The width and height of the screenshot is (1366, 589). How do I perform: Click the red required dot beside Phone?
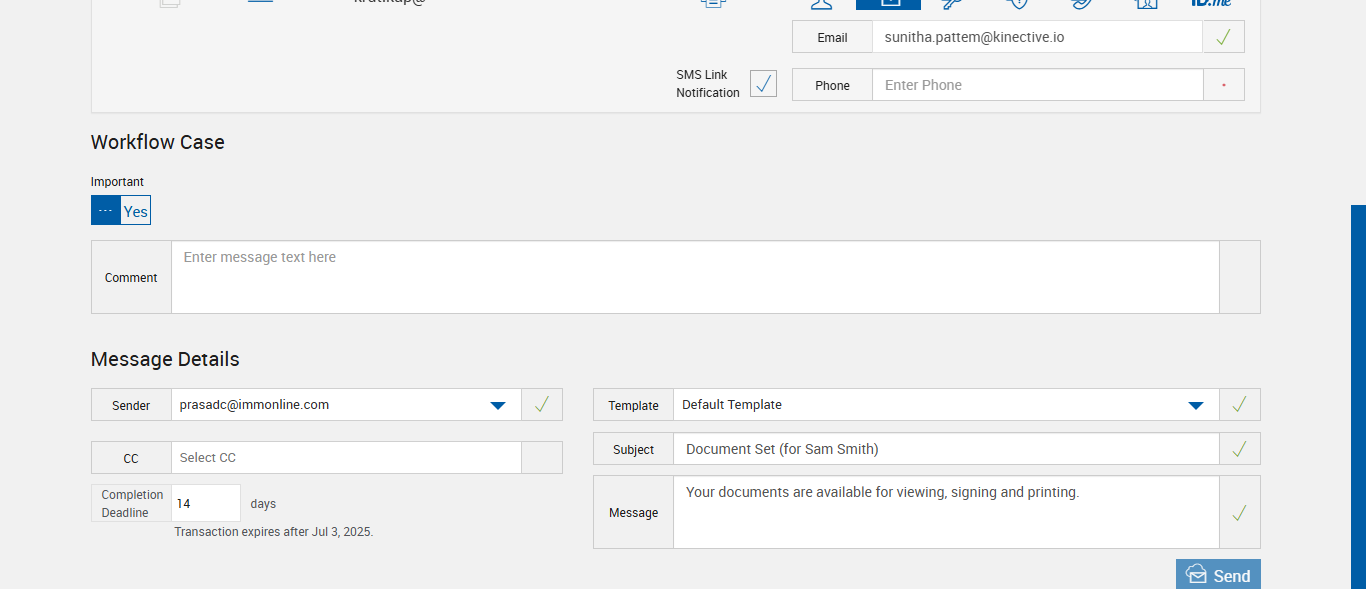click(1223, 85)
